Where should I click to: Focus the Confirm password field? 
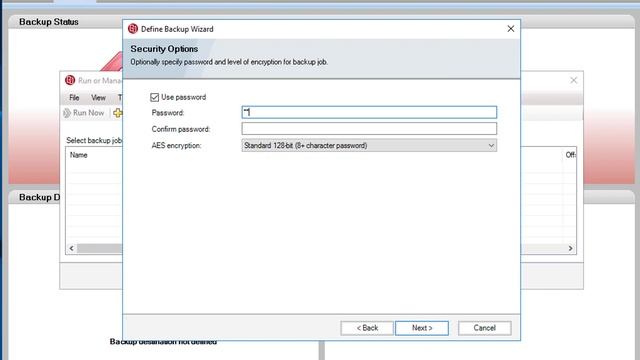pos(369,129)
